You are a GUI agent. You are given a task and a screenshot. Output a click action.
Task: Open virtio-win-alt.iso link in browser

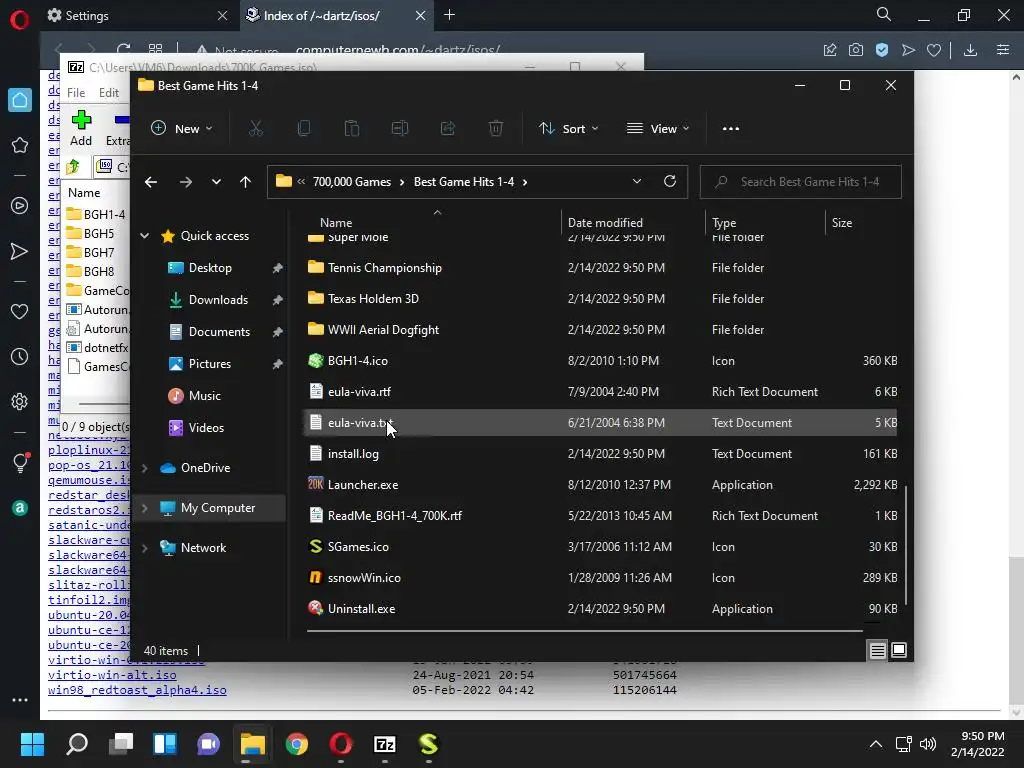(x=112, y=675)
